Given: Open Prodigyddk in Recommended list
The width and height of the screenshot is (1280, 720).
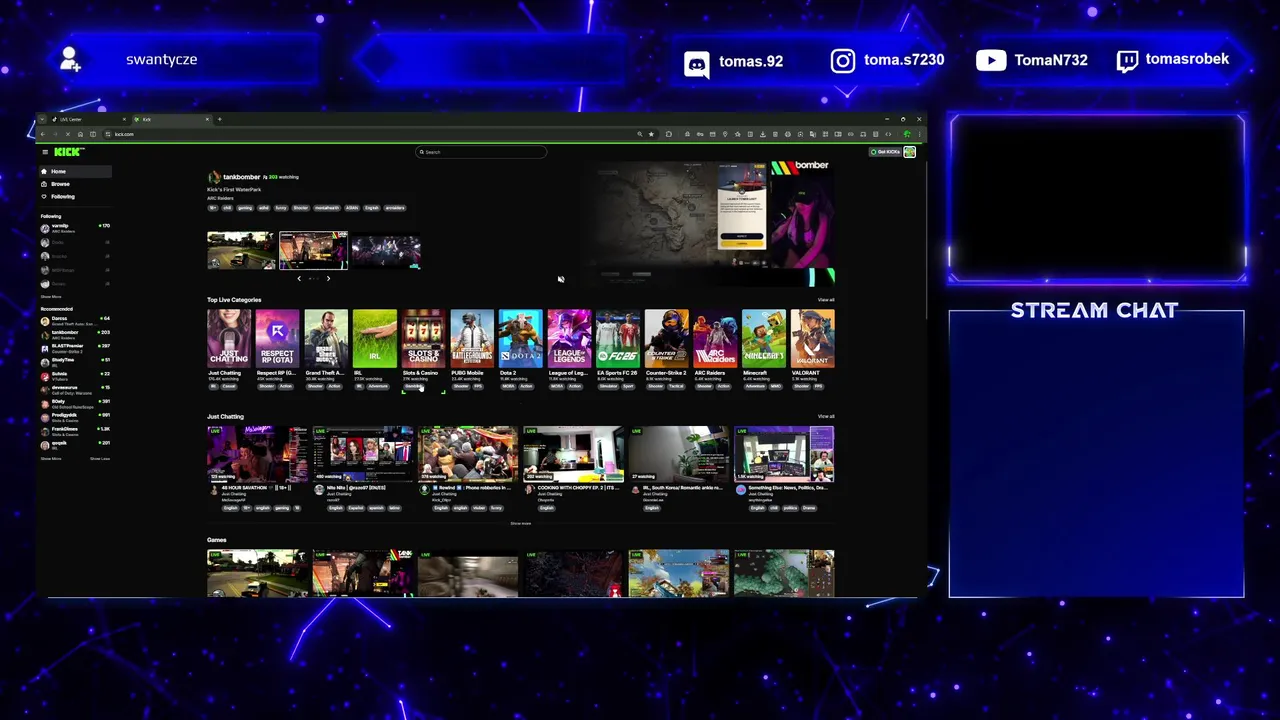Looking at the screenshot, I should (75, 418).
